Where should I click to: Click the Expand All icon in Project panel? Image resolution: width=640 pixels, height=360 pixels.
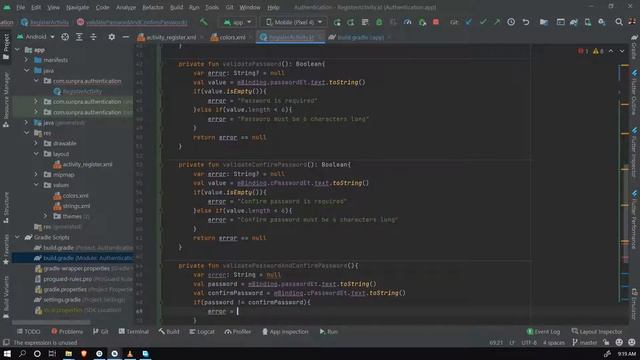click(x=79, y=37)
